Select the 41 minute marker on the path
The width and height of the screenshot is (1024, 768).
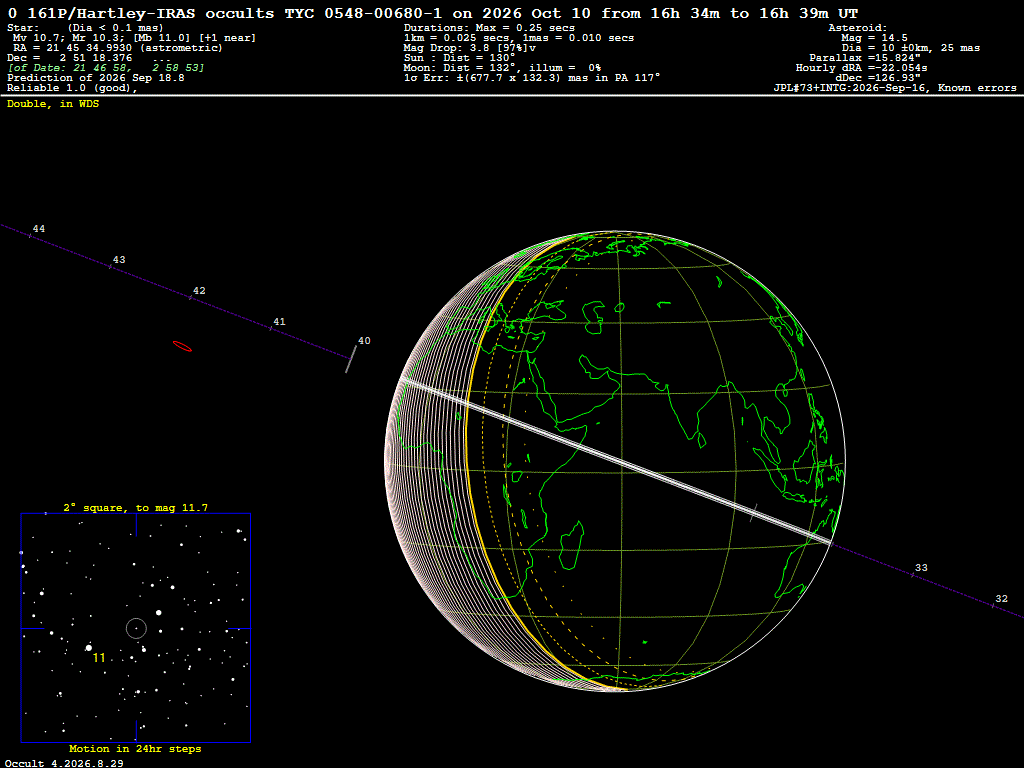279,321
